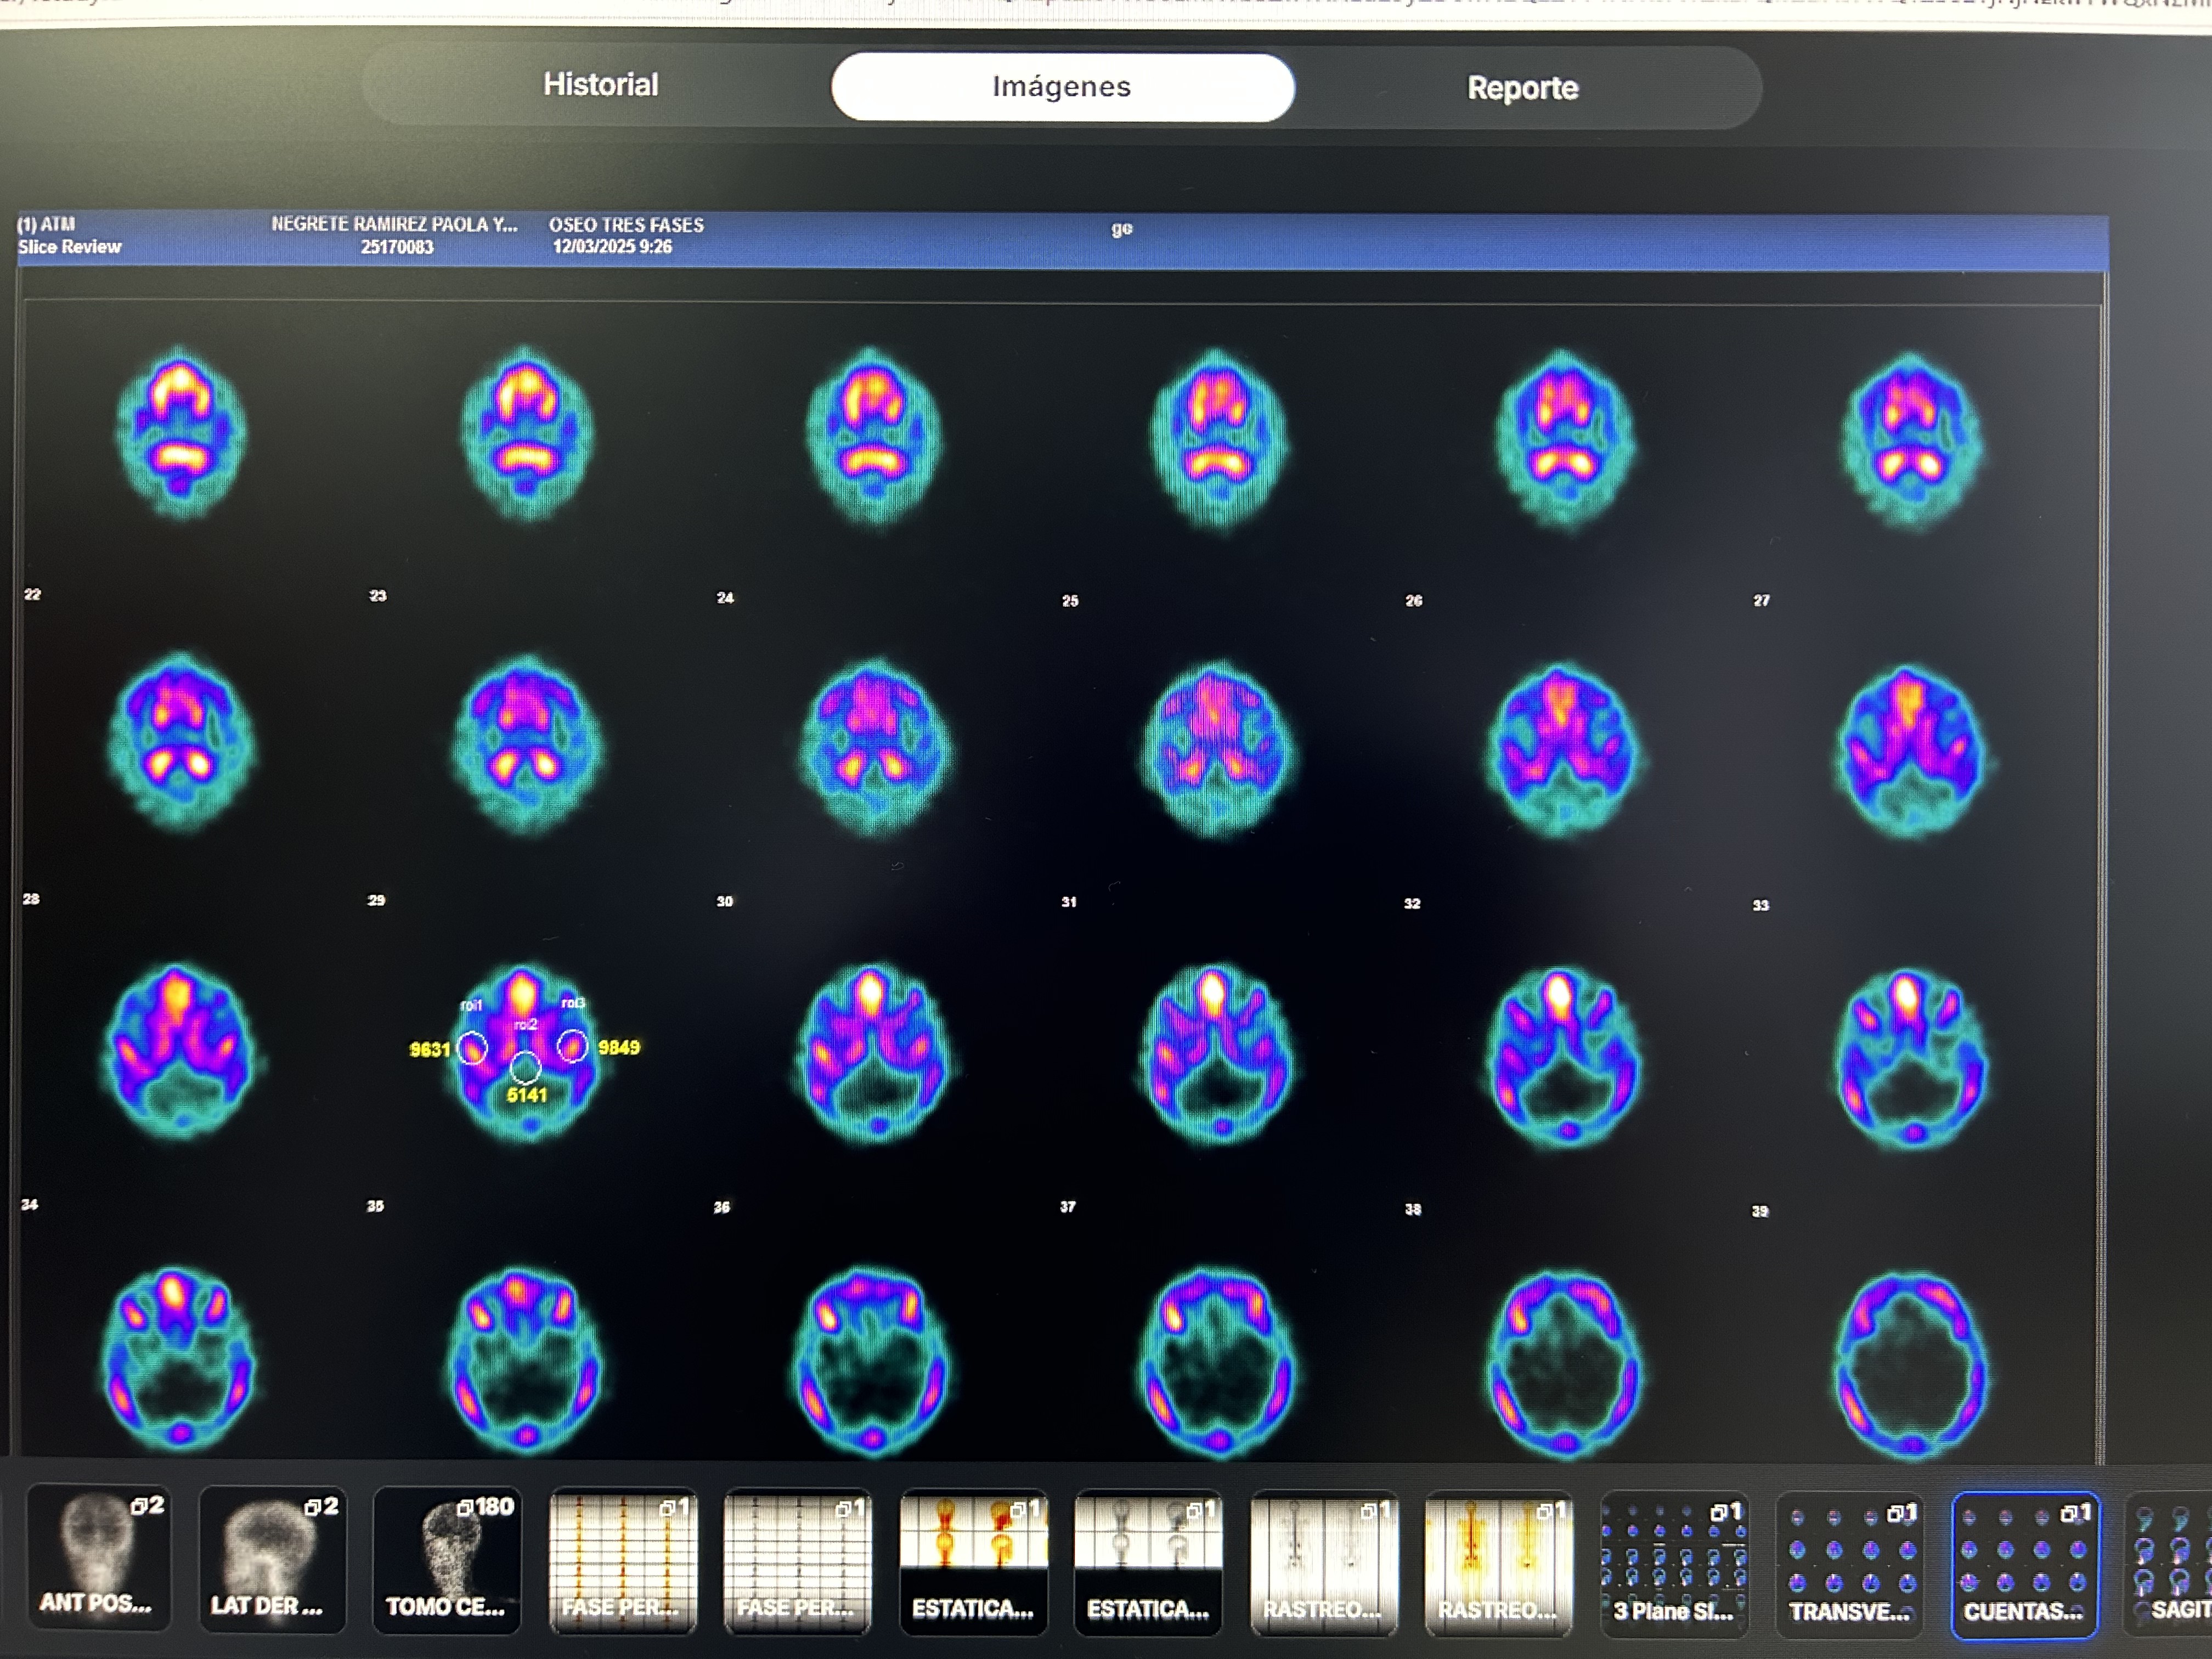This screenshot has width=2212, height=1659.
Task: Click the ROI count value 9631
Action: (429, 1049)
